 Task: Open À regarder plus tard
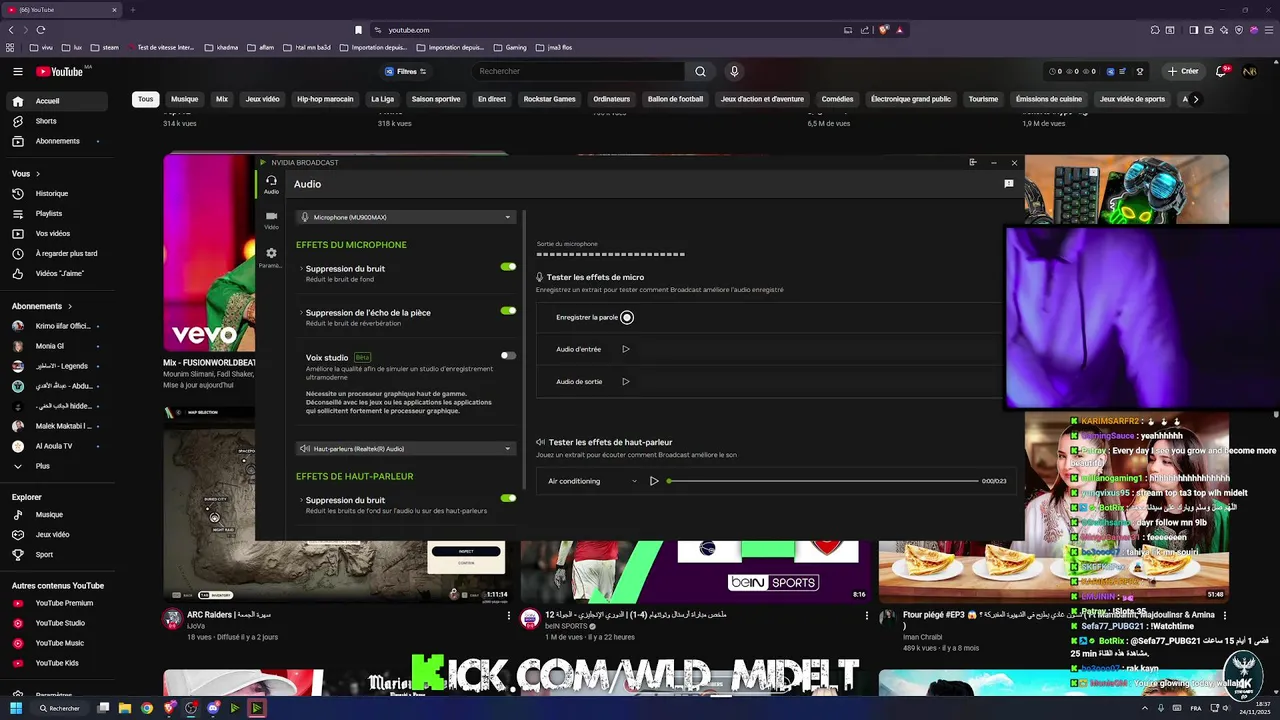click(57, 253)
